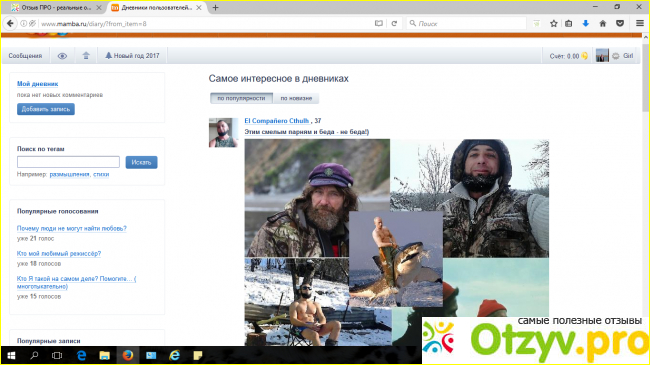Go to Firefox home icon
This screenshot has height=365, width=650.
tap(603, 24)
